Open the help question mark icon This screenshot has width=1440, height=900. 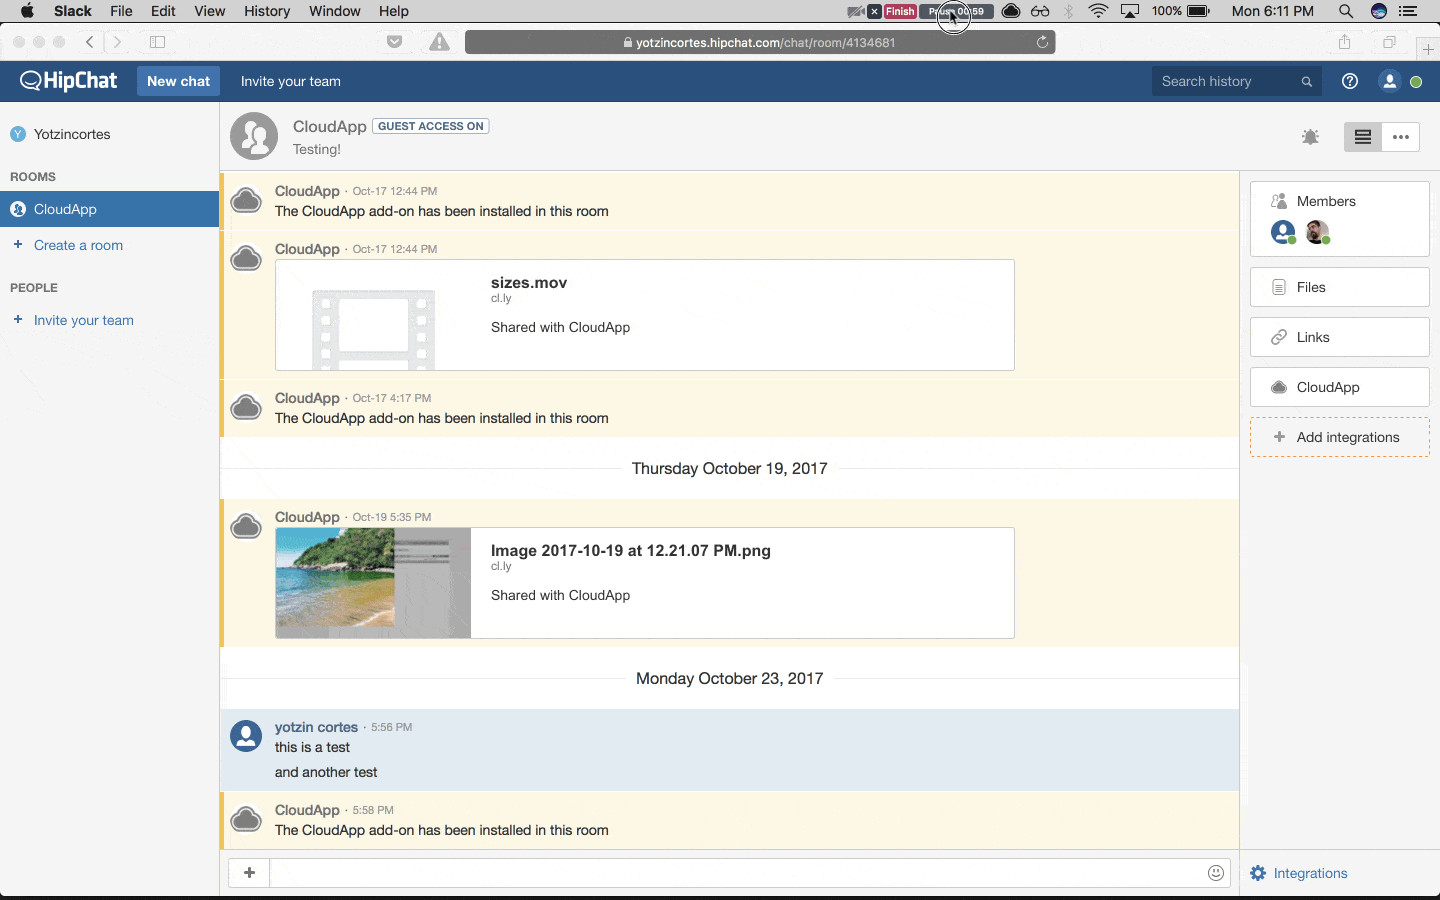pyautogui.click(x=1350, y=81)
